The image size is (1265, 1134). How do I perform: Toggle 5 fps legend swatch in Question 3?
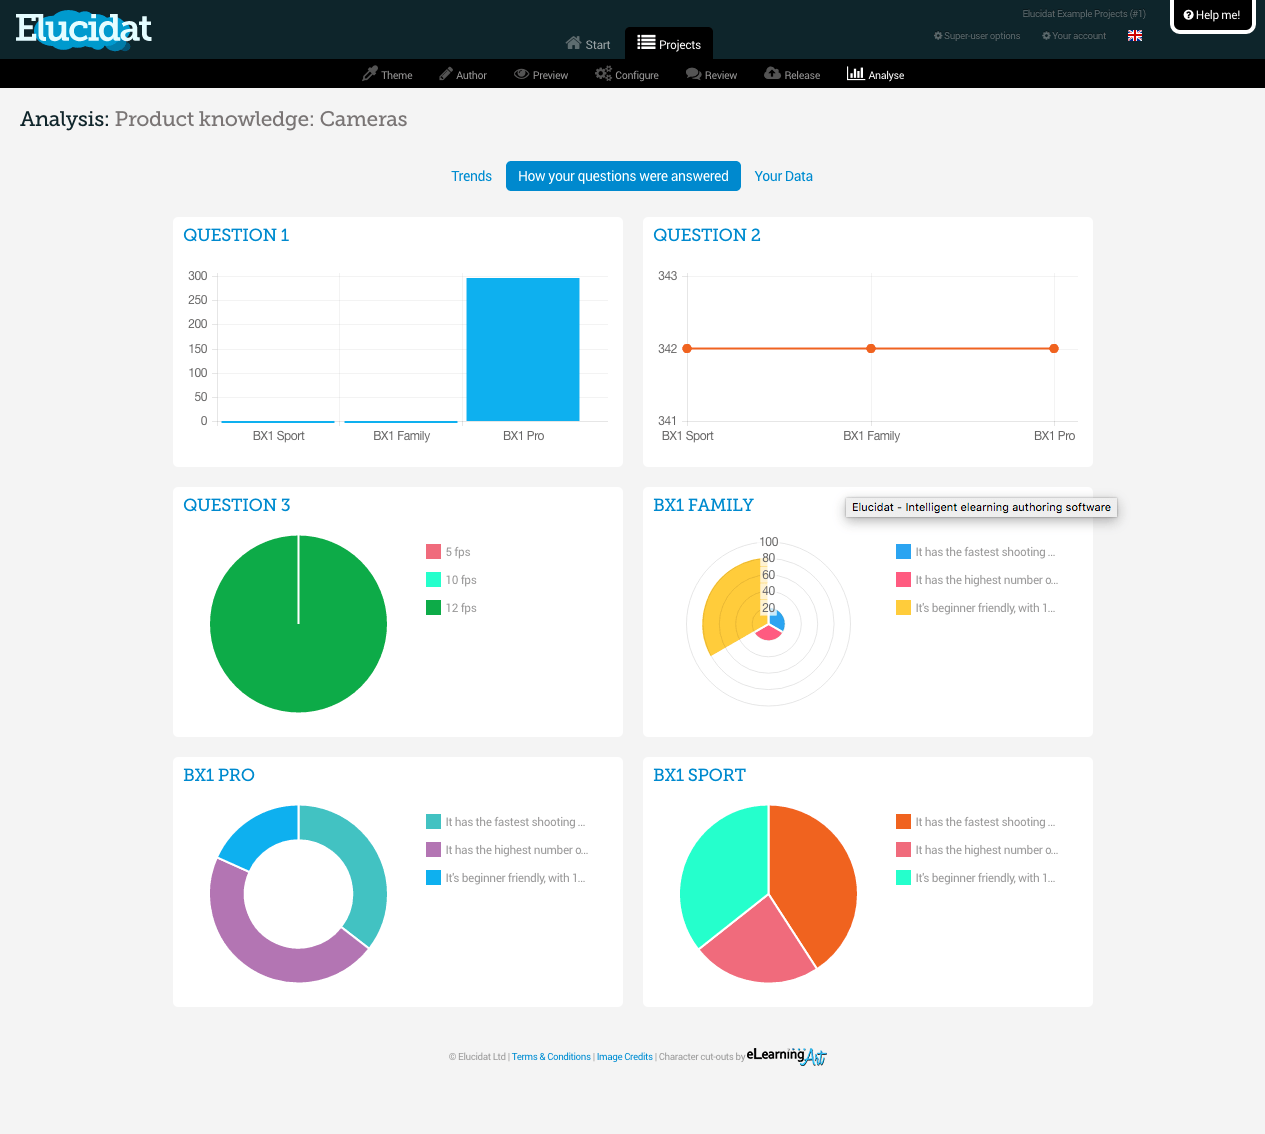pos(433,551)
